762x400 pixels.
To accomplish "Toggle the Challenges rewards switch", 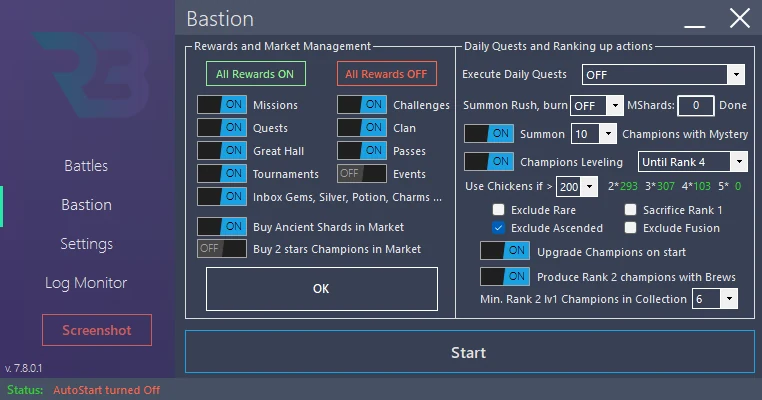I will click(362, 104).
